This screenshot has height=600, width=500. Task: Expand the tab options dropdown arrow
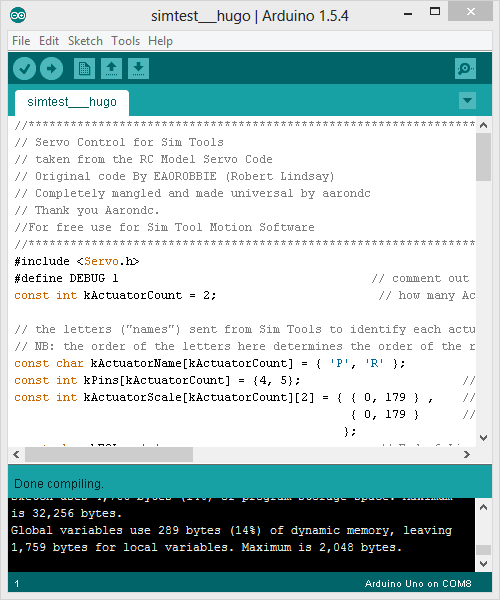467,101
